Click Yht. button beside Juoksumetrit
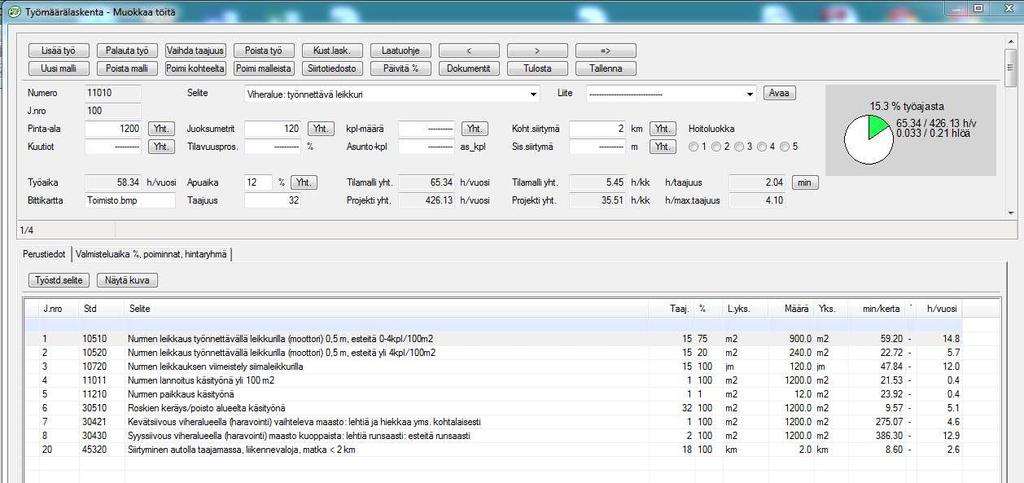The image size is (1024, 483). pyautogui.click(x=321, y=129)
